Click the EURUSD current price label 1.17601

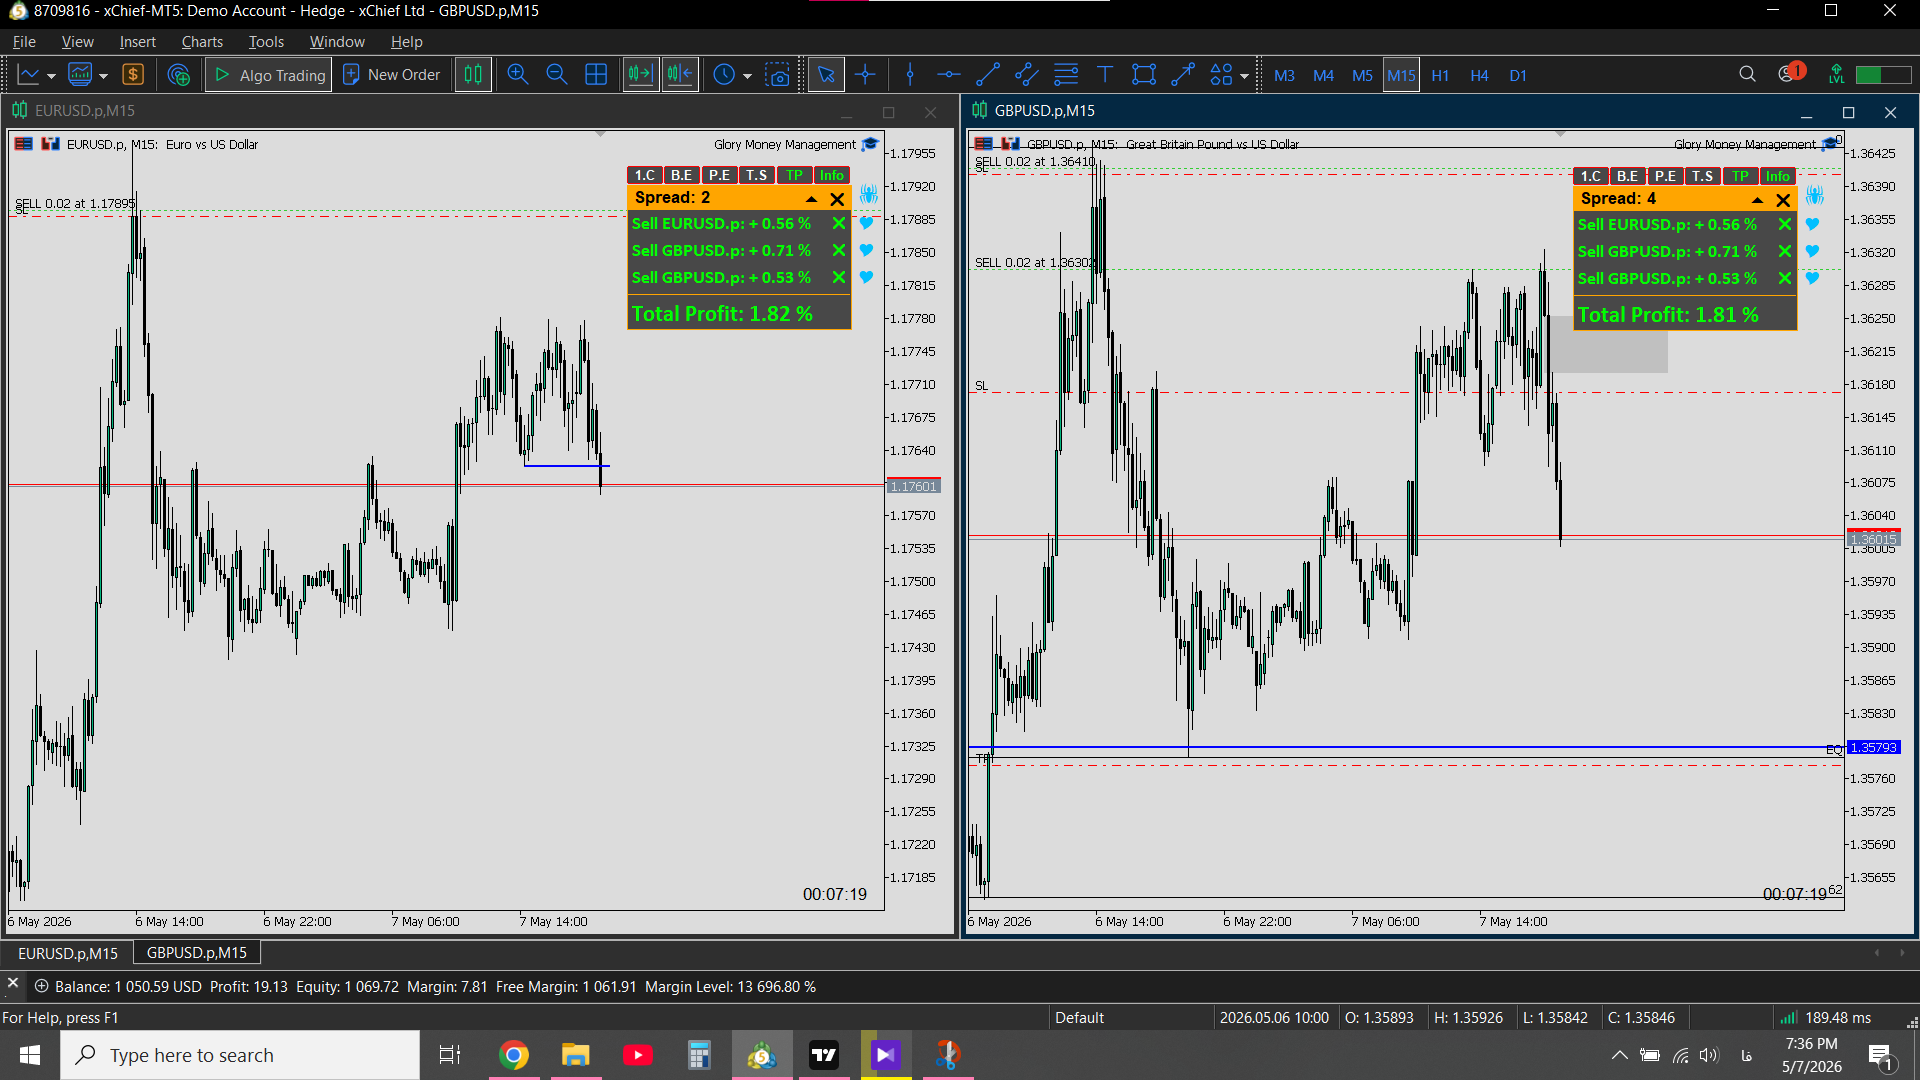pyautogui.click(x=914, y=486)
